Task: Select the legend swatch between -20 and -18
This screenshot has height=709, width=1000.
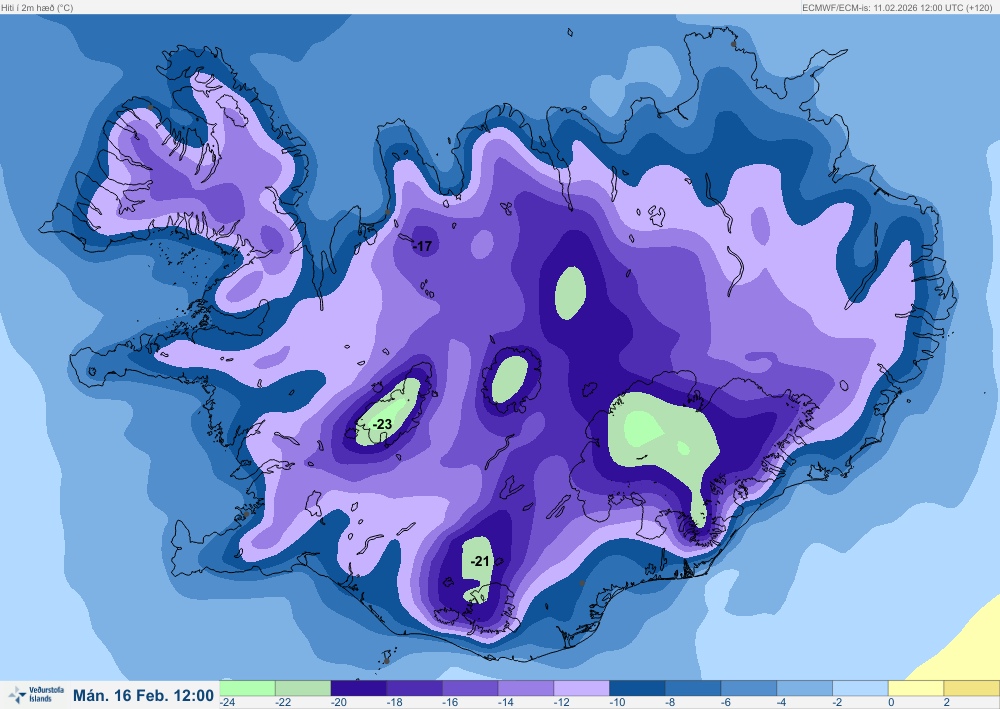Action: [358, 688]
